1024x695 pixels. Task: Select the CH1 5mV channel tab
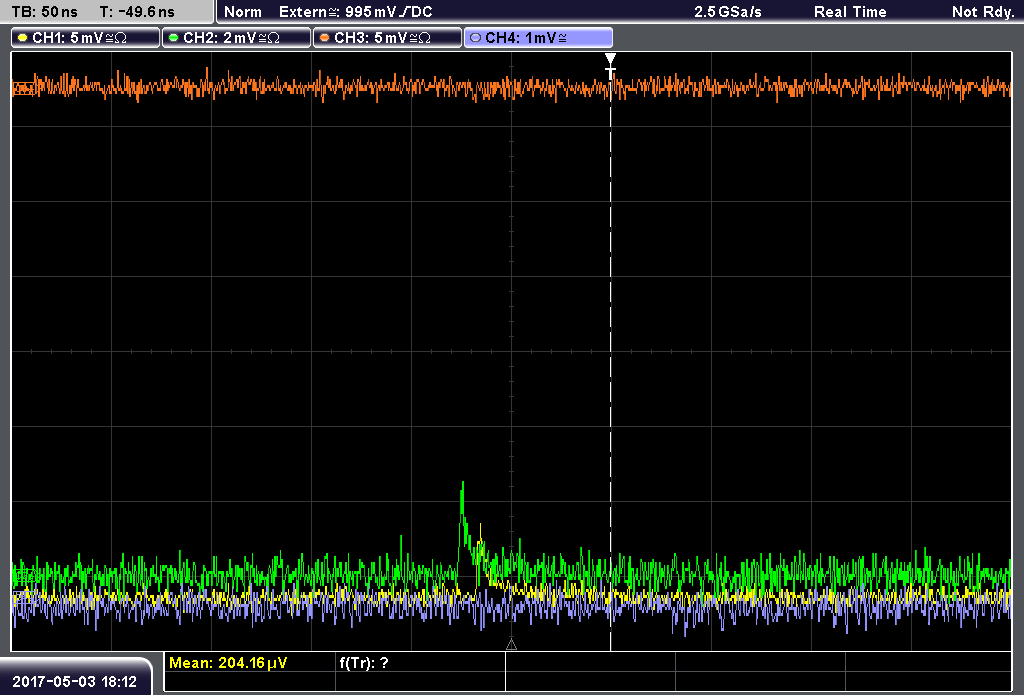point(86,38)
